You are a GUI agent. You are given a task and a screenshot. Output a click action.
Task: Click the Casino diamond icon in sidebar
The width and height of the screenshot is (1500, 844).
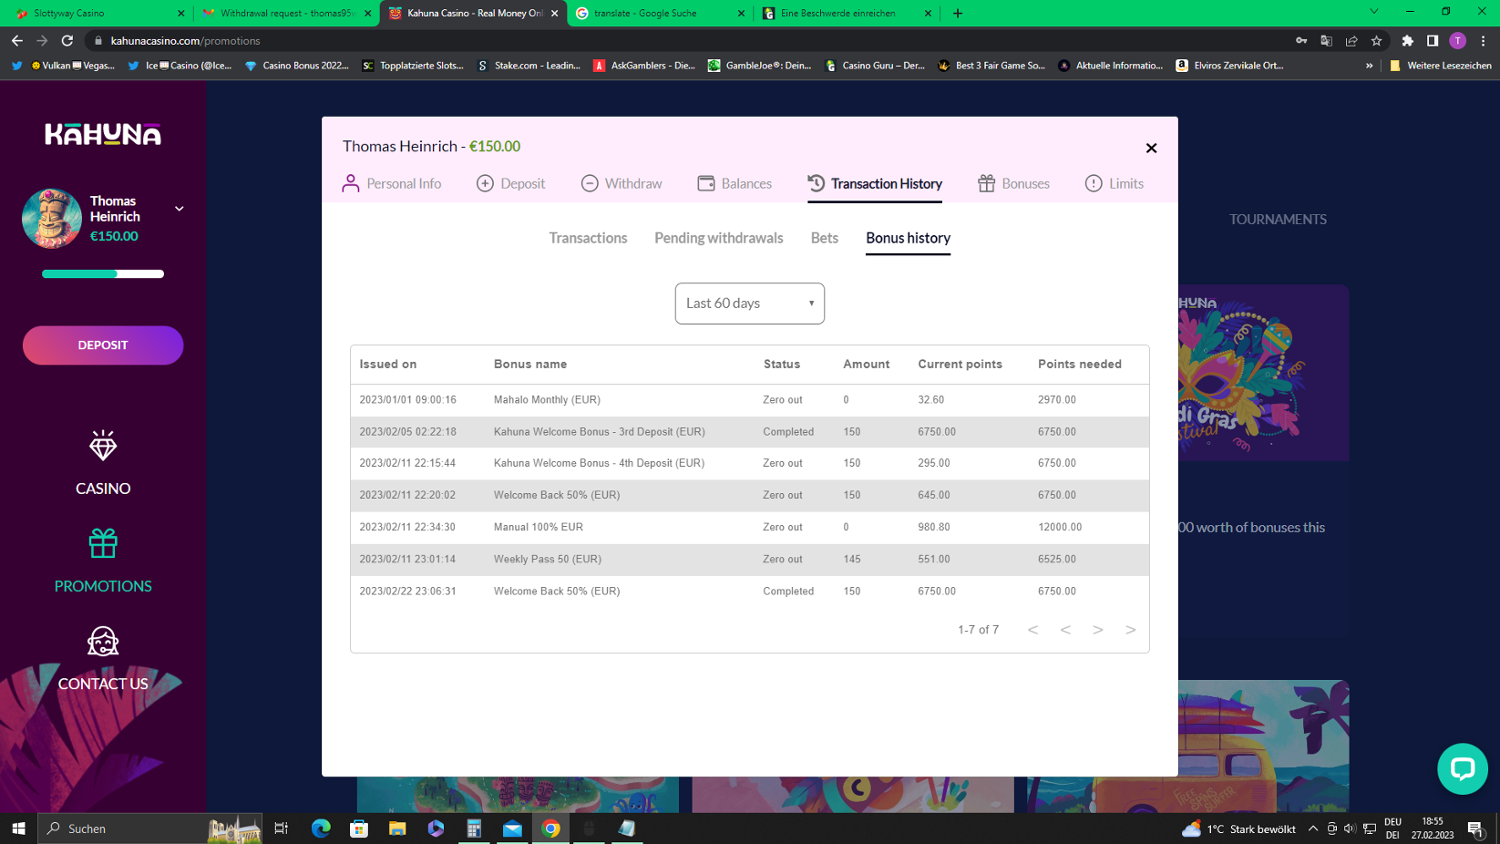(103, 446)
